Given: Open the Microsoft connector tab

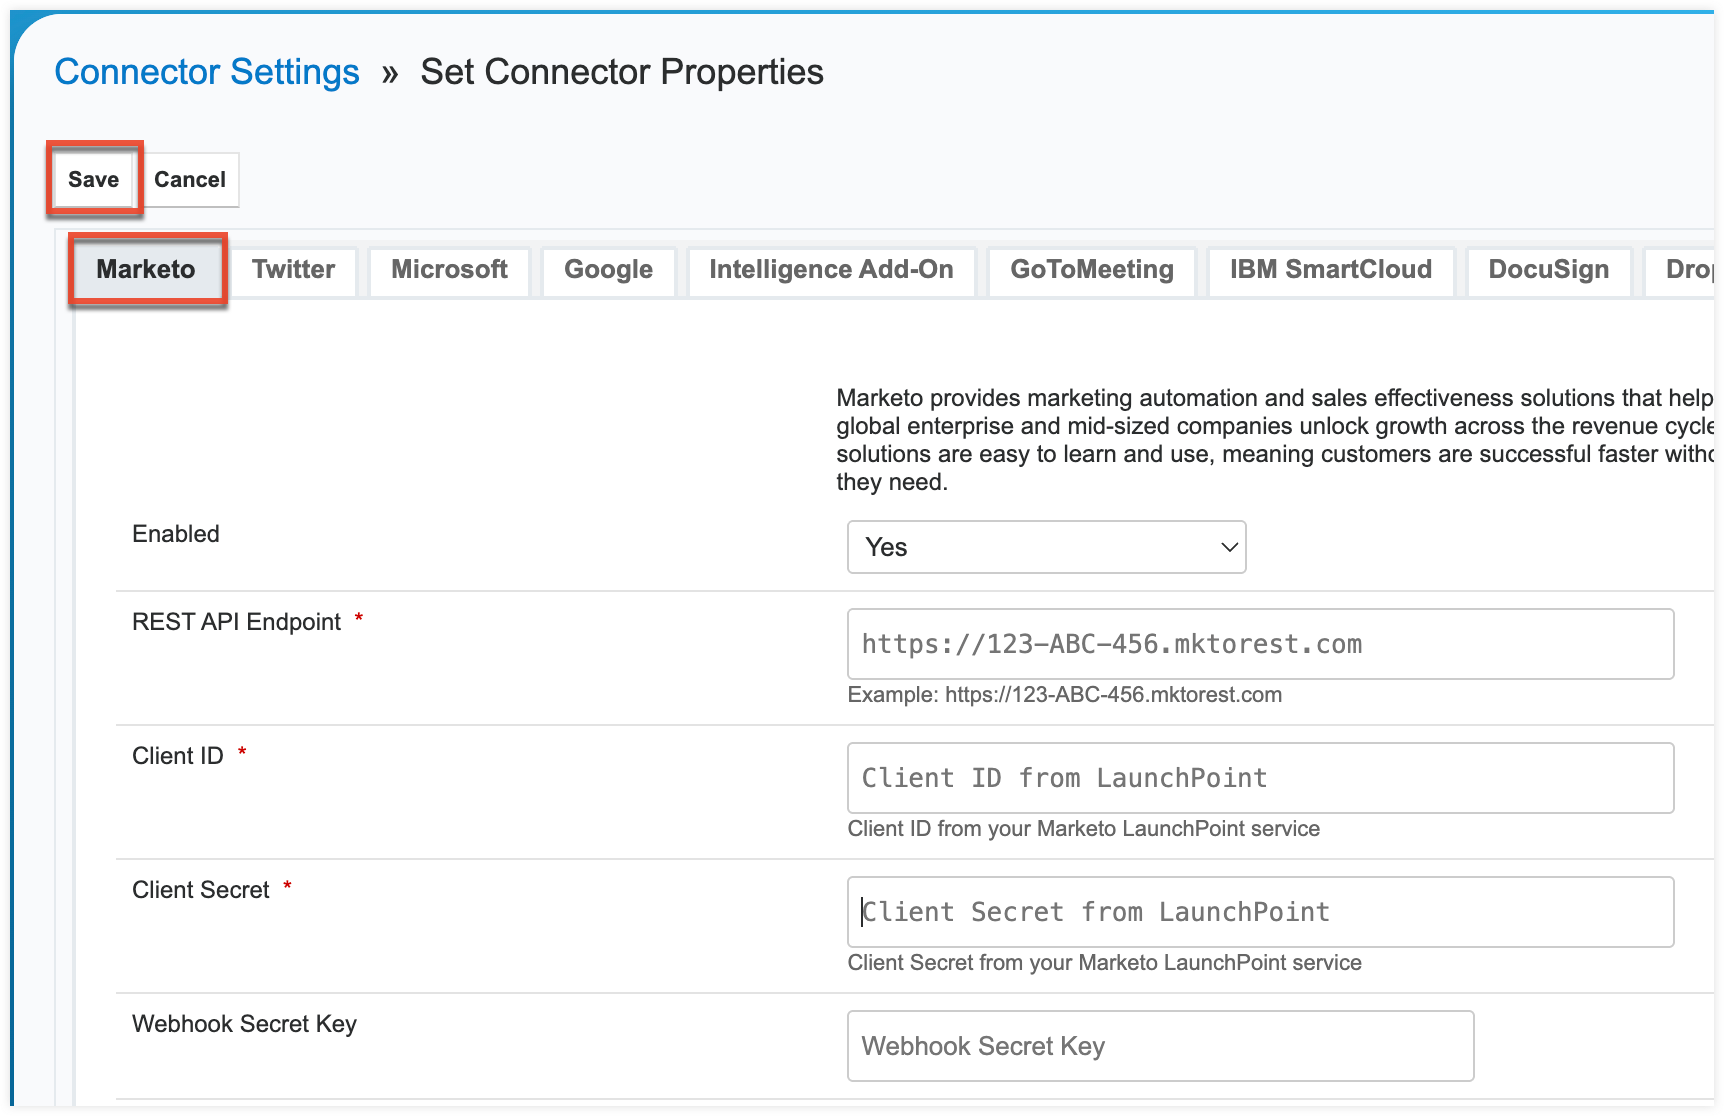Looking at the screenshot, I should point(448,269).
